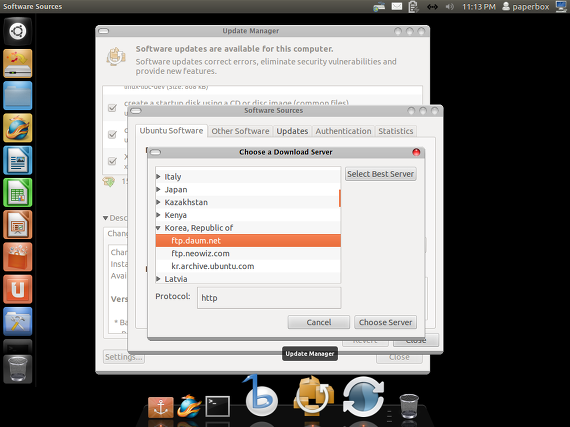570x427 pixels.
Task: Click the Close button in Update Manager
Action: point(399,357)
